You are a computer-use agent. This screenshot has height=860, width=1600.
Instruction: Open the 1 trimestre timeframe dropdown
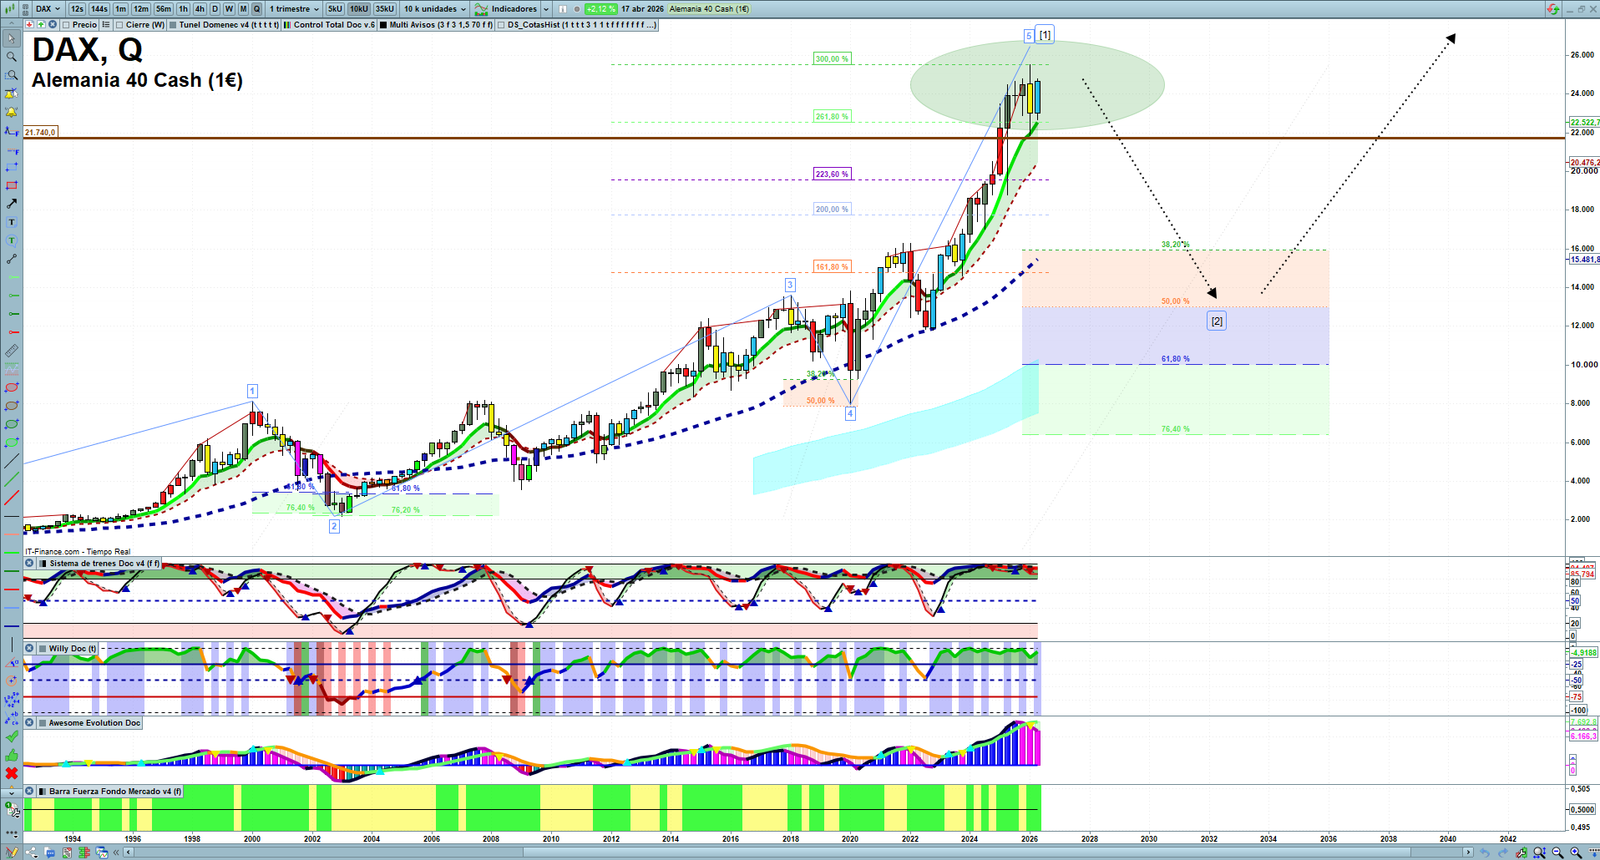294,9
